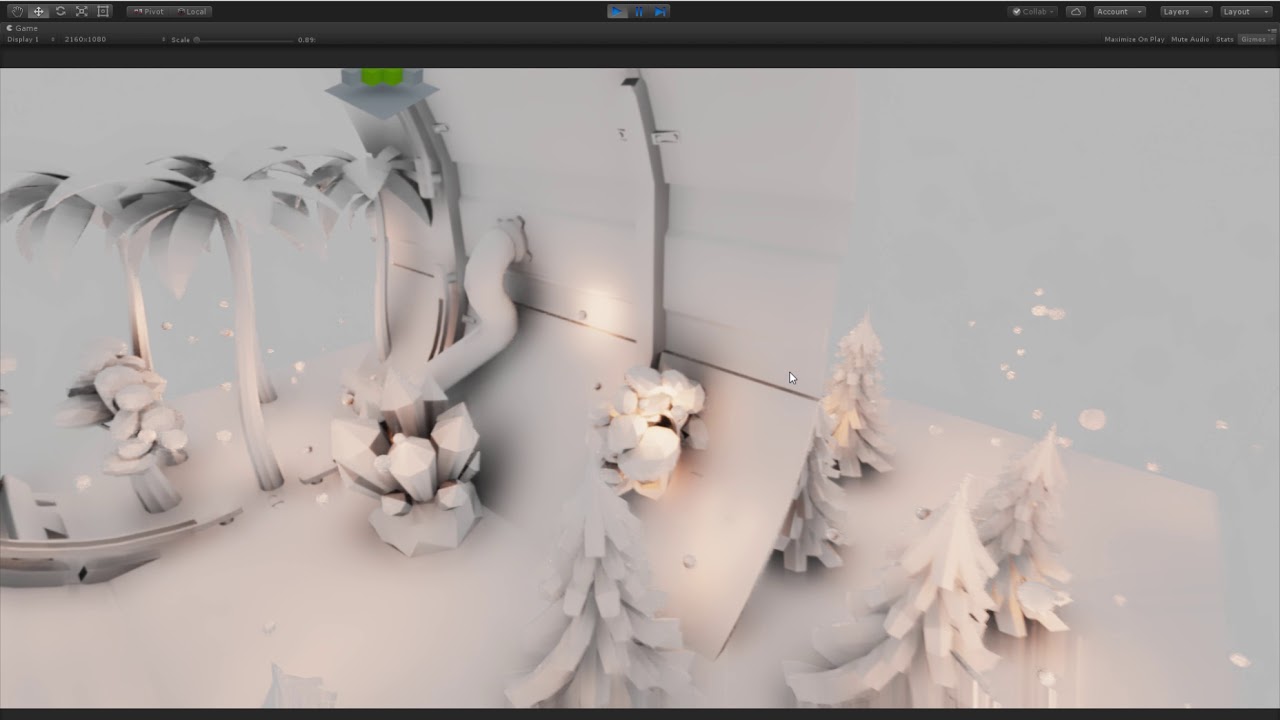
Task: Adjust the Scale slider
Action: point(245,39)
